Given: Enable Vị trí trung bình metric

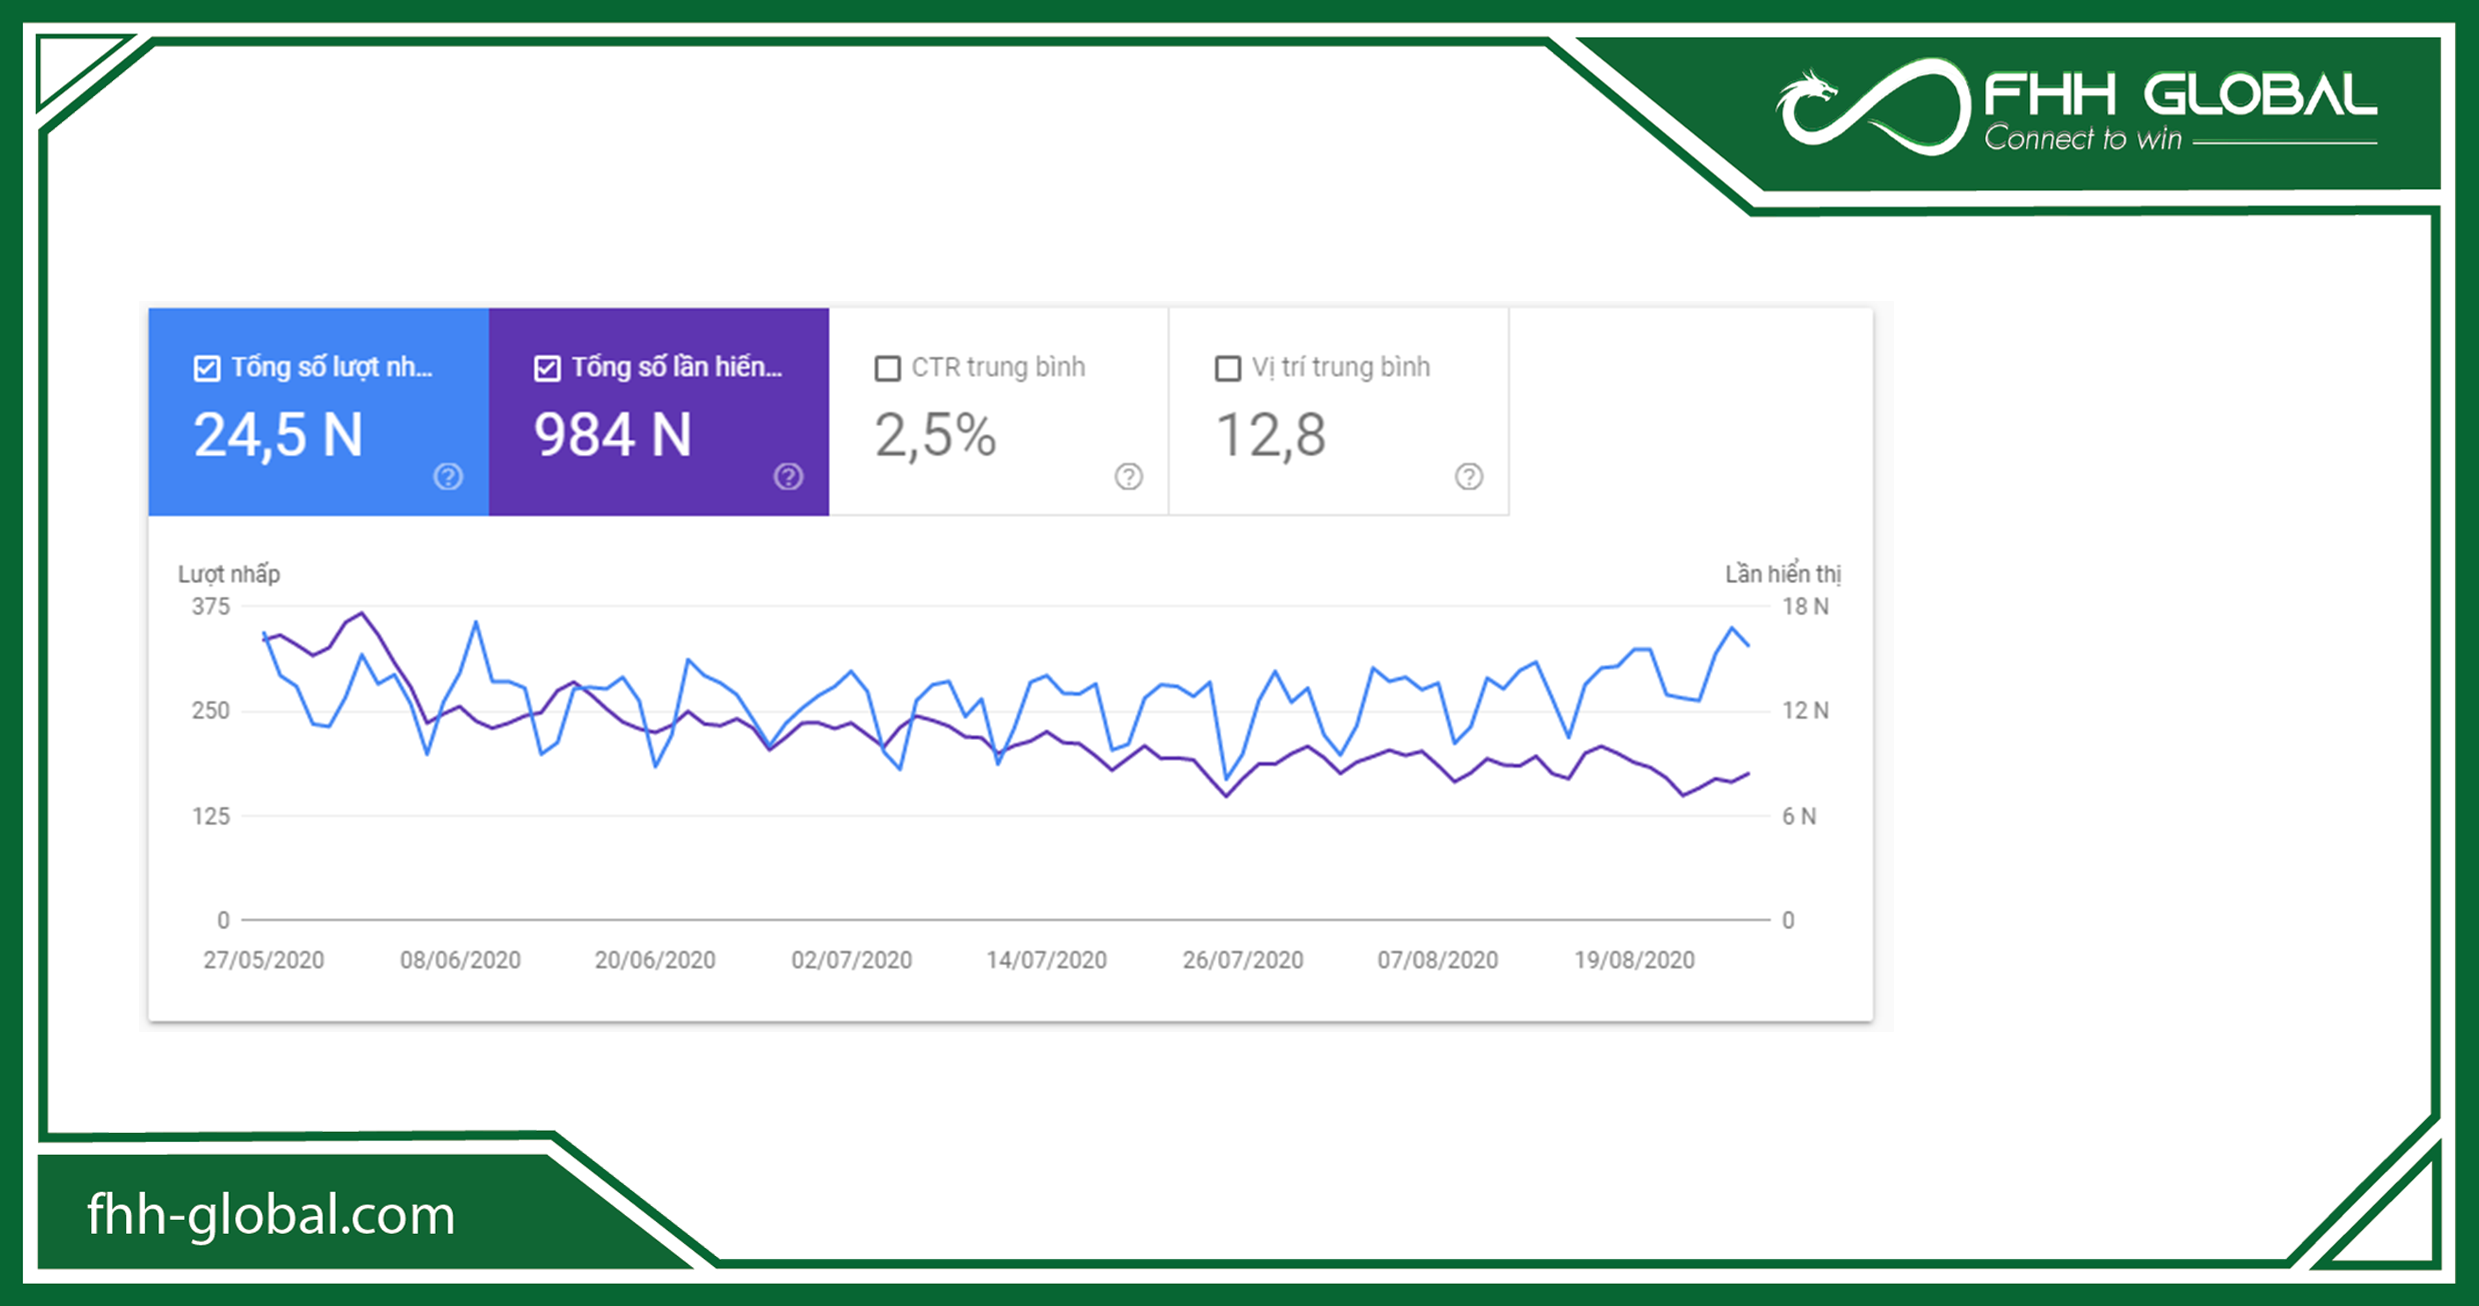Looking at the screenshot, I should click(x=1227, y=369).
